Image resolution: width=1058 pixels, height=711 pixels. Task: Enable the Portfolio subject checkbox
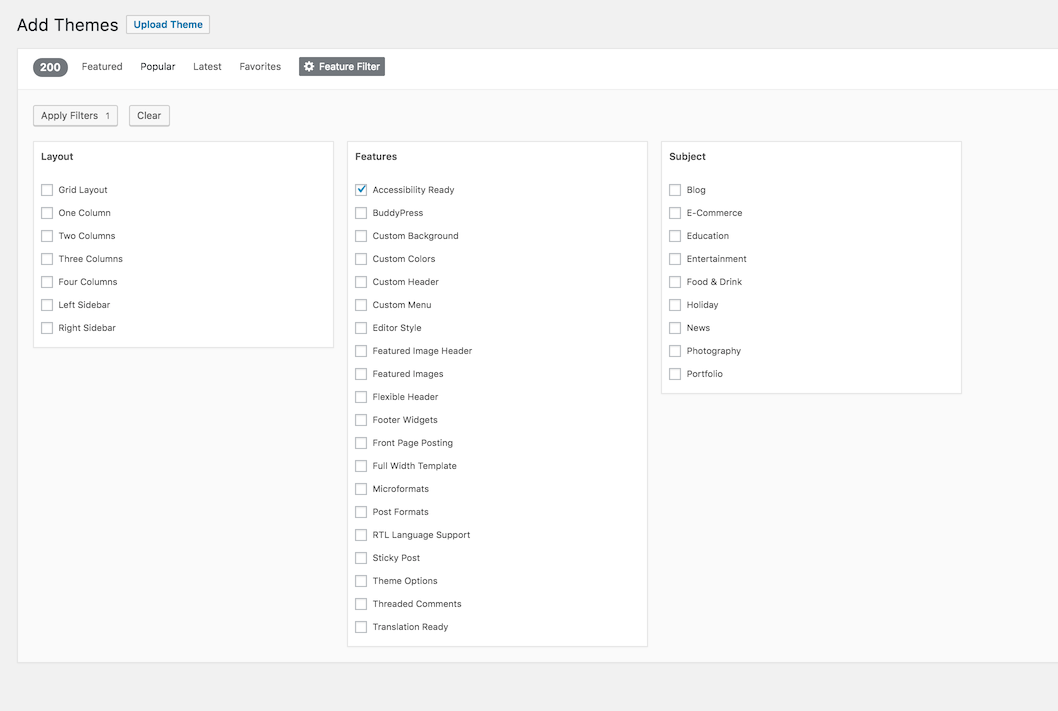click(x=675, y=373)
